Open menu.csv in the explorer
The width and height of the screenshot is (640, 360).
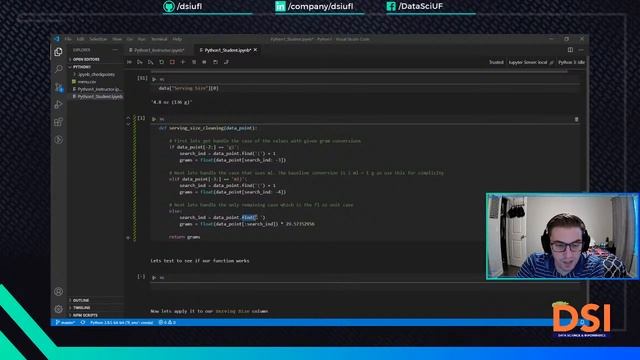pyautogui.click(x=87, y=82)
